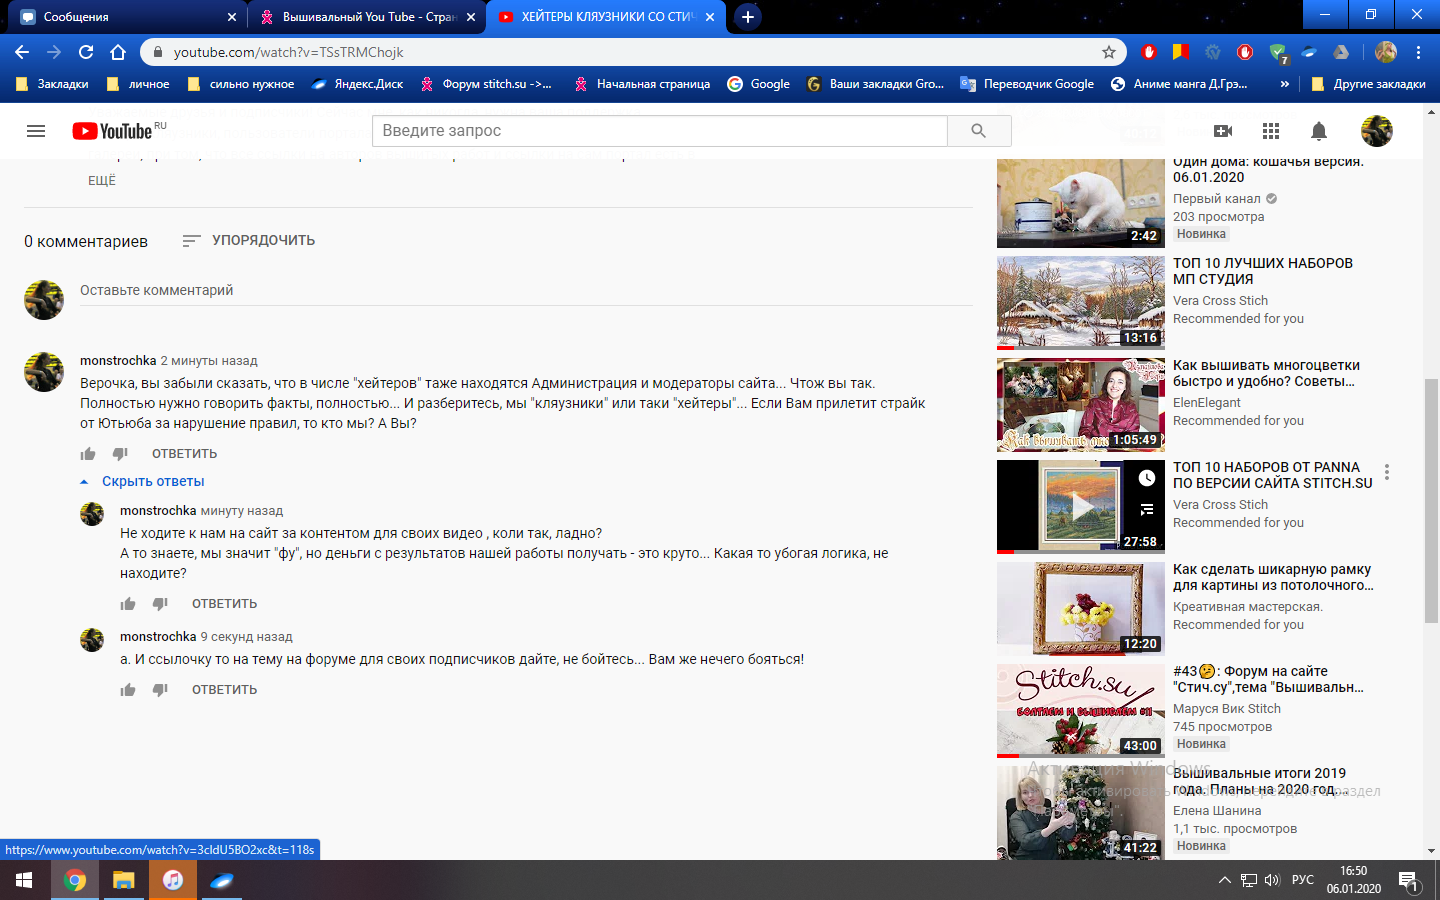Open the ТОП 10 ЛУЧШИХ НАБОРОВ thumbnail
This screenshot has width=1440, height=900.
tap(1080, 302)
